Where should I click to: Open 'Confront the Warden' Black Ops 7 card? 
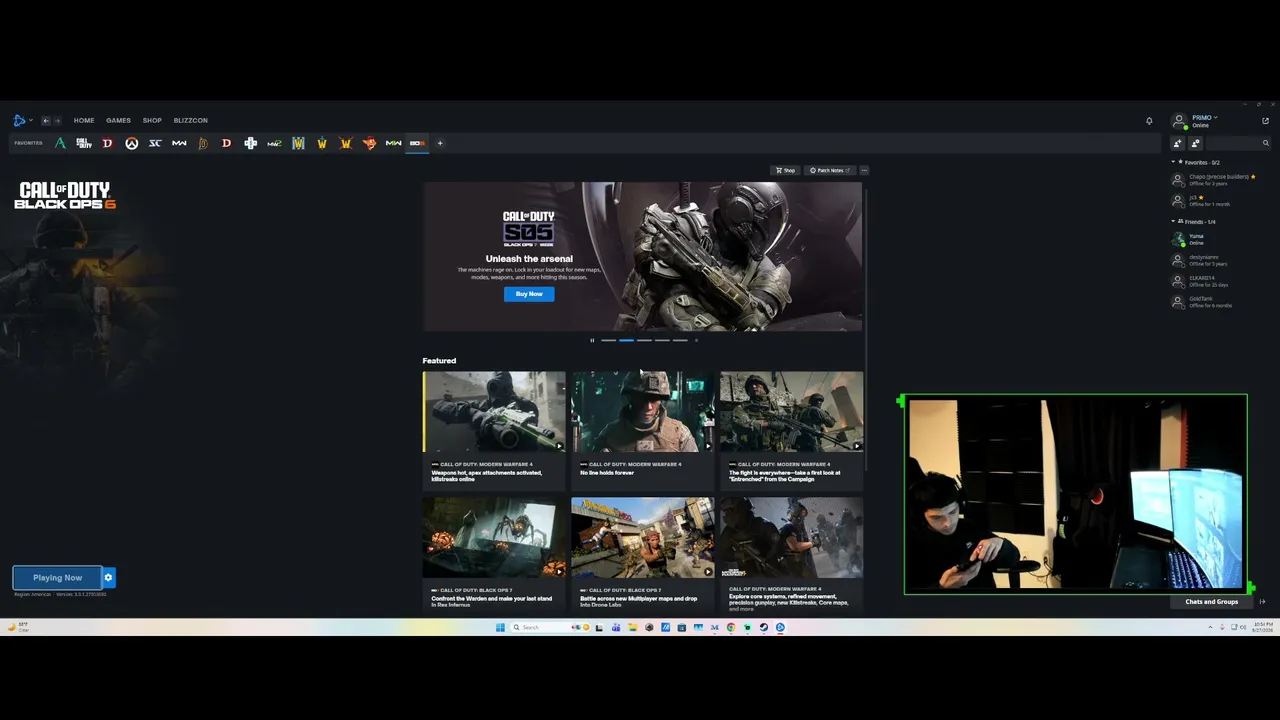(494, 554)
